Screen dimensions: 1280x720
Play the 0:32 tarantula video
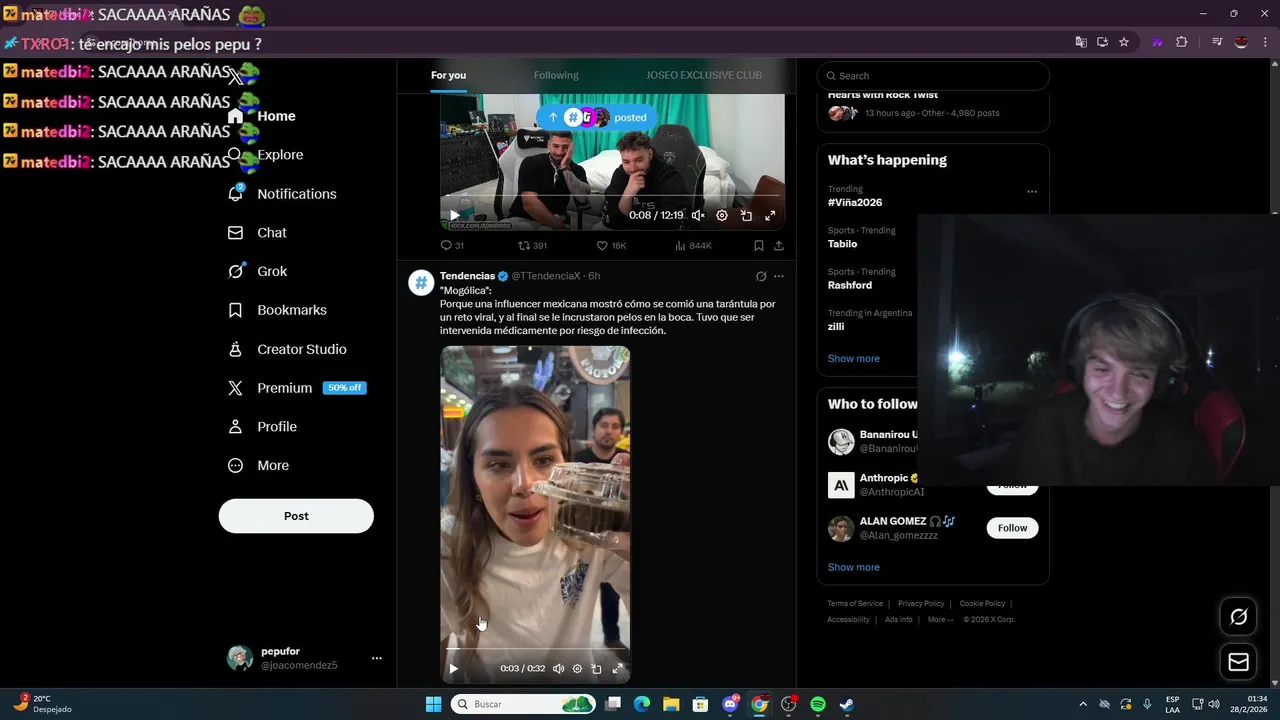click(x=453, y=668)
